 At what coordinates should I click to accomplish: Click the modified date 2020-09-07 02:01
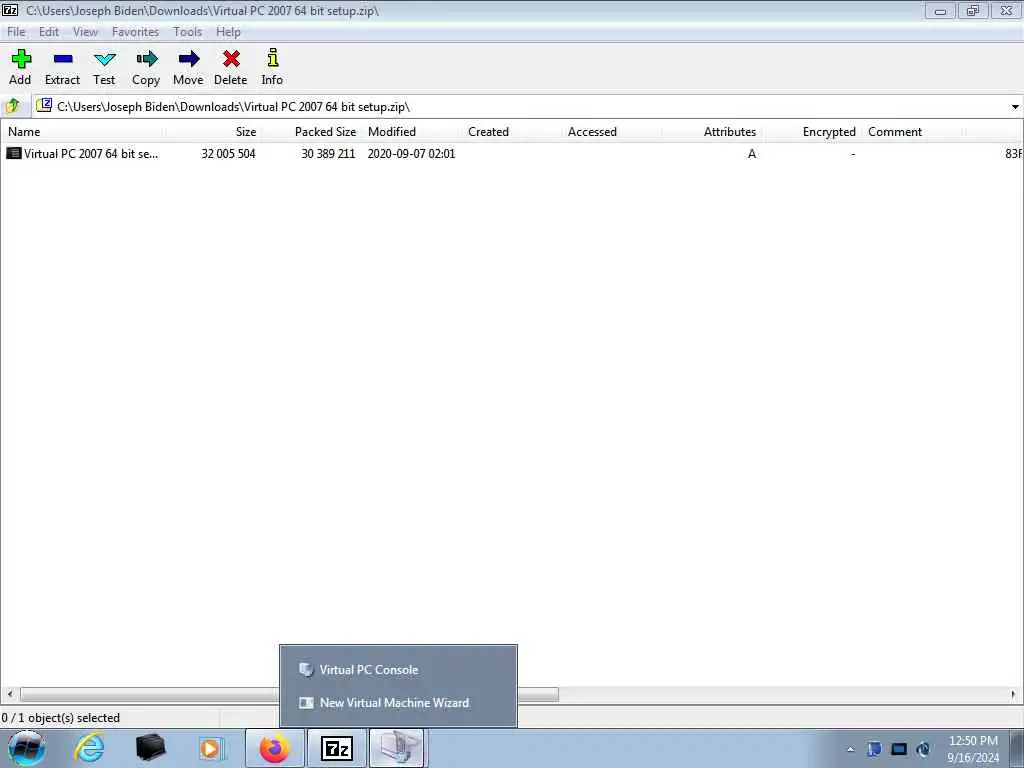tap(411, 153)
